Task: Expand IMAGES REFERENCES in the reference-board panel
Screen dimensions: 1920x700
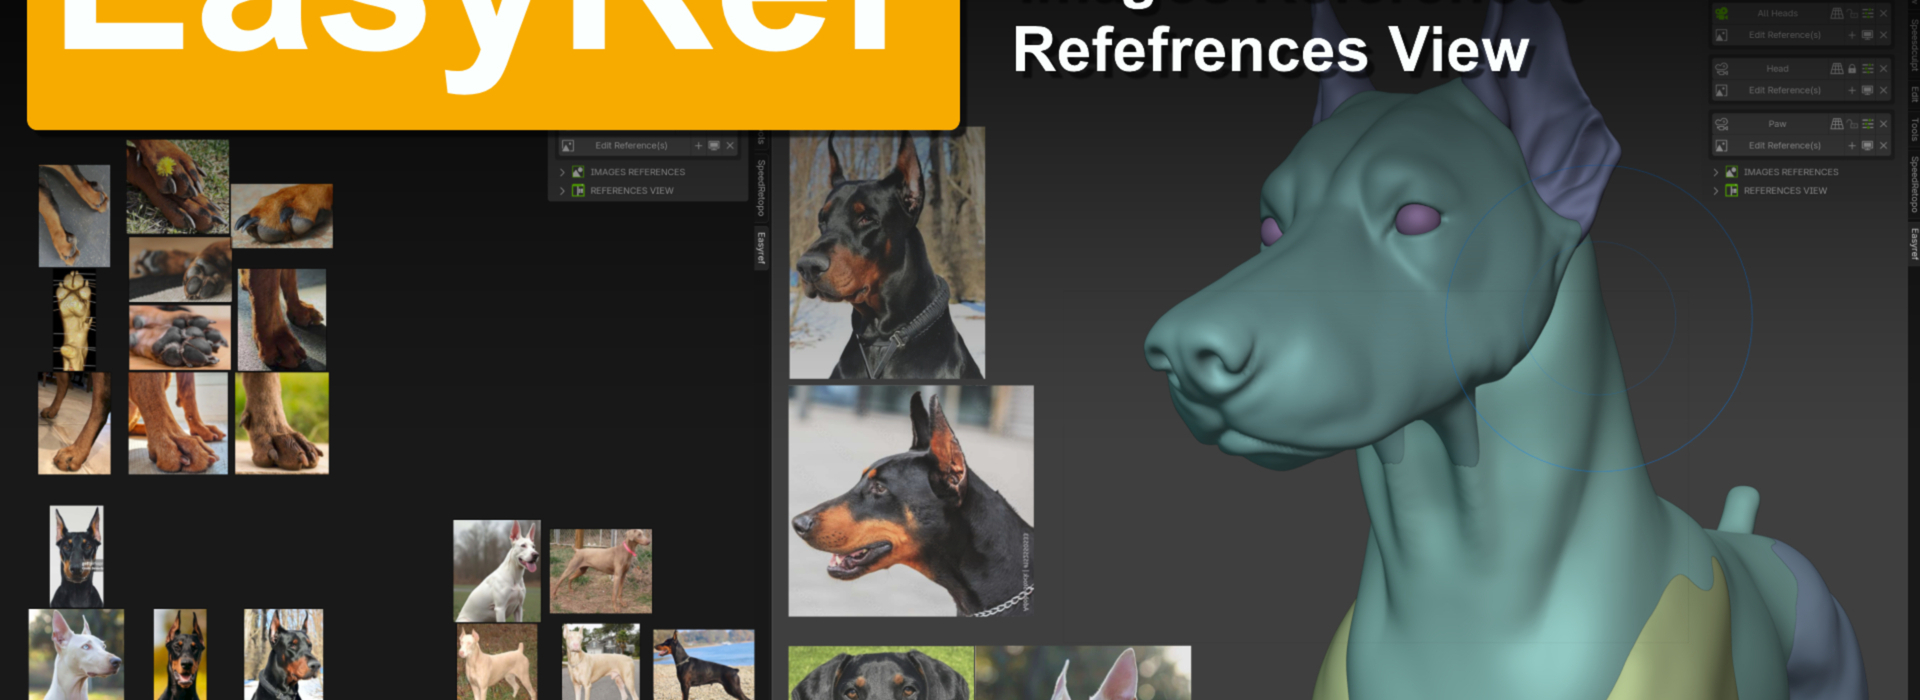Action: pyautogui.click(x=562, y=172)
